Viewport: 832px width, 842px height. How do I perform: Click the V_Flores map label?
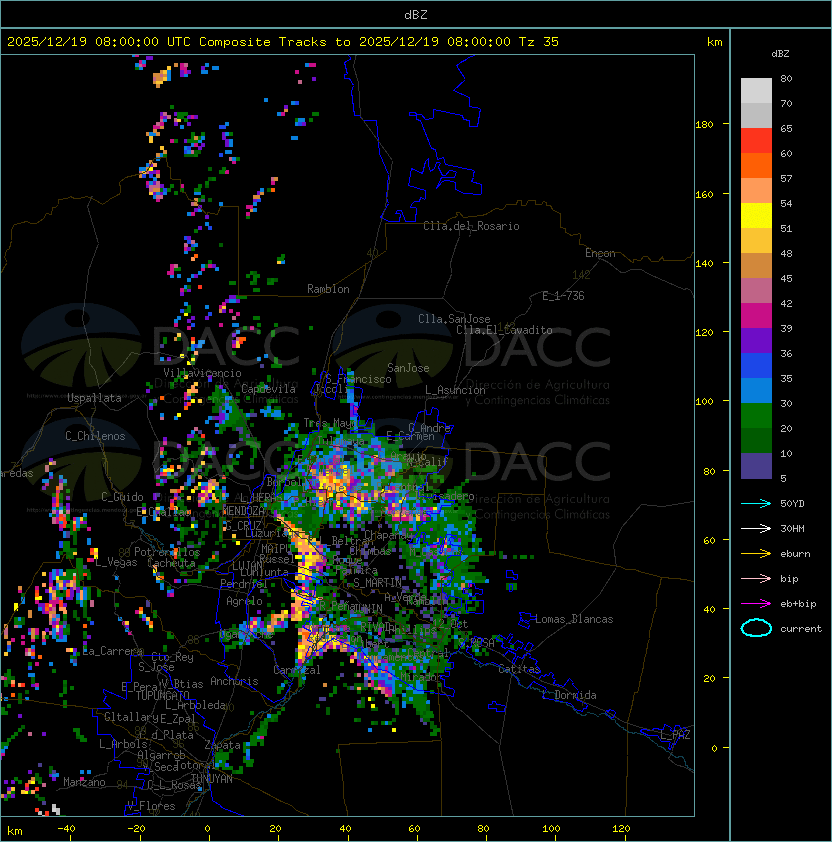[x=151, y=806]
